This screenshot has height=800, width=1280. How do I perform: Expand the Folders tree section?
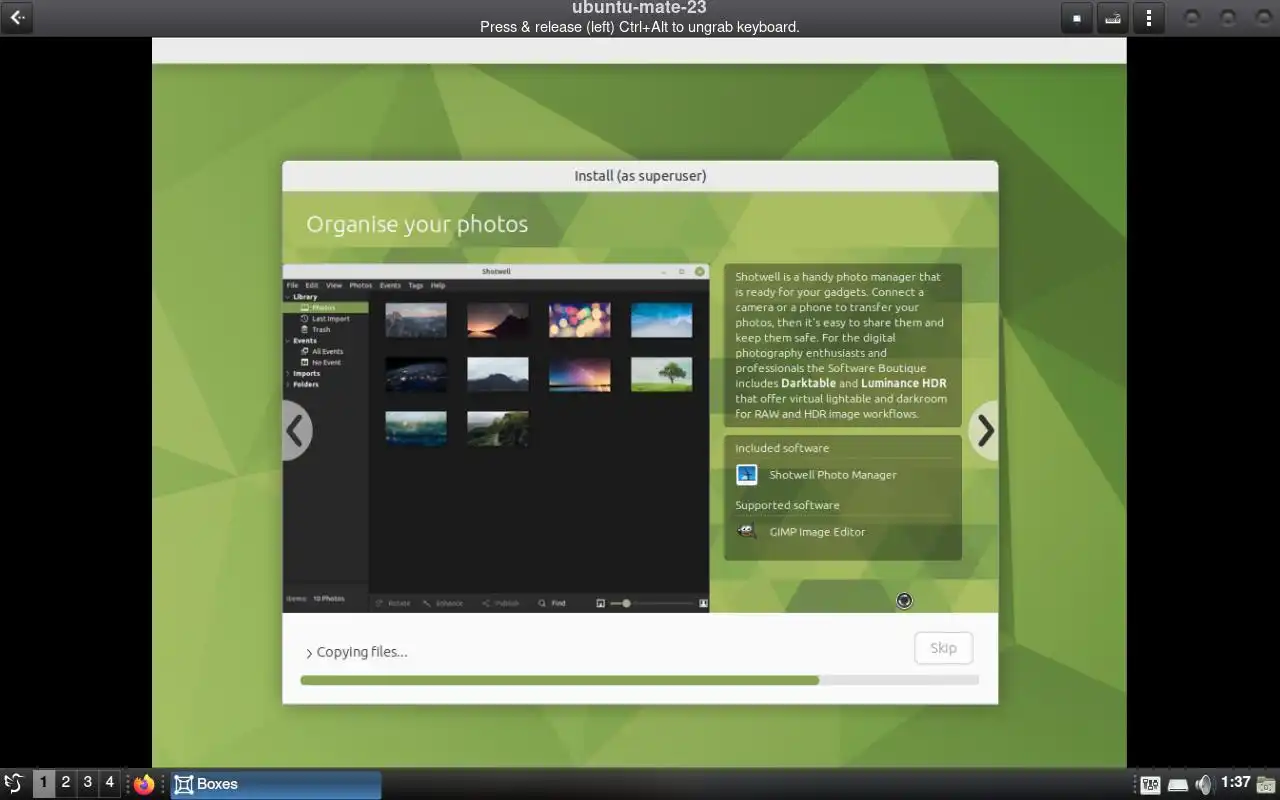(x=288, y=385)
